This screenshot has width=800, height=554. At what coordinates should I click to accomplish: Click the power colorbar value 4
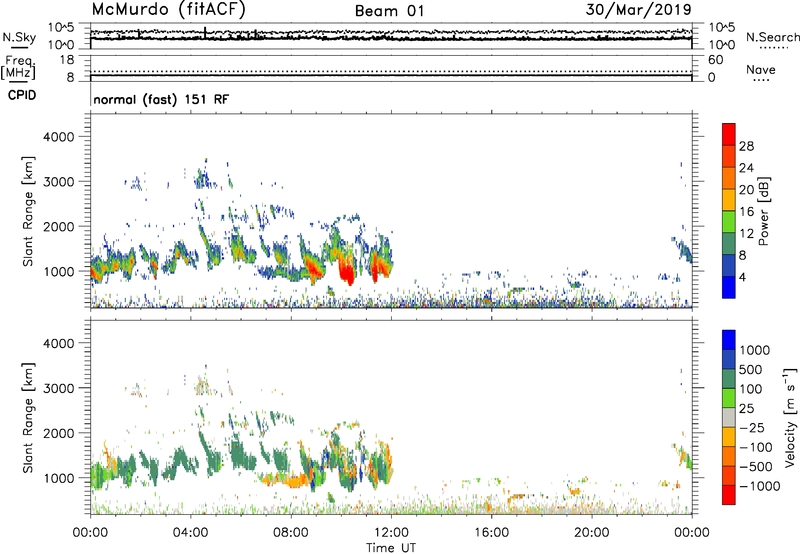742,278
